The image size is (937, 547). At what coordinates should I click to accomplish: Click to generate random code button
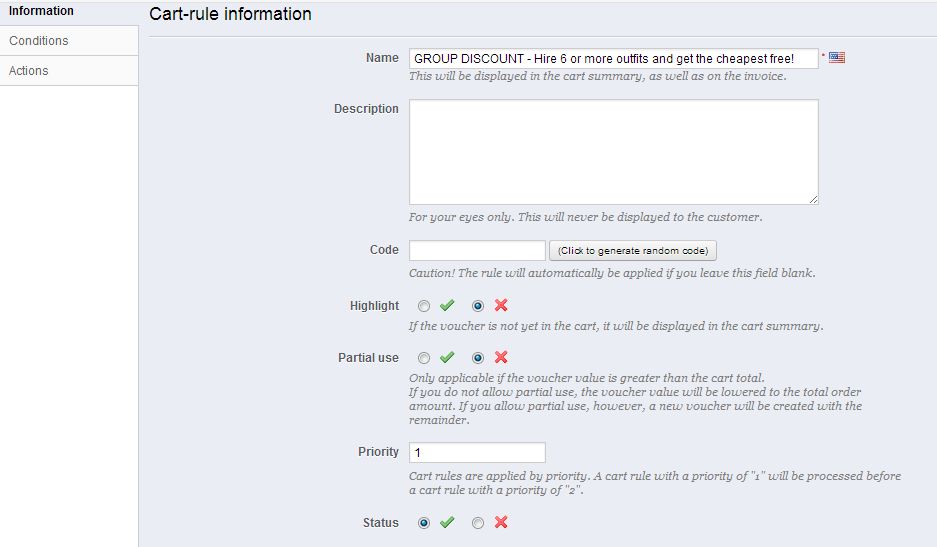(633, 250)
